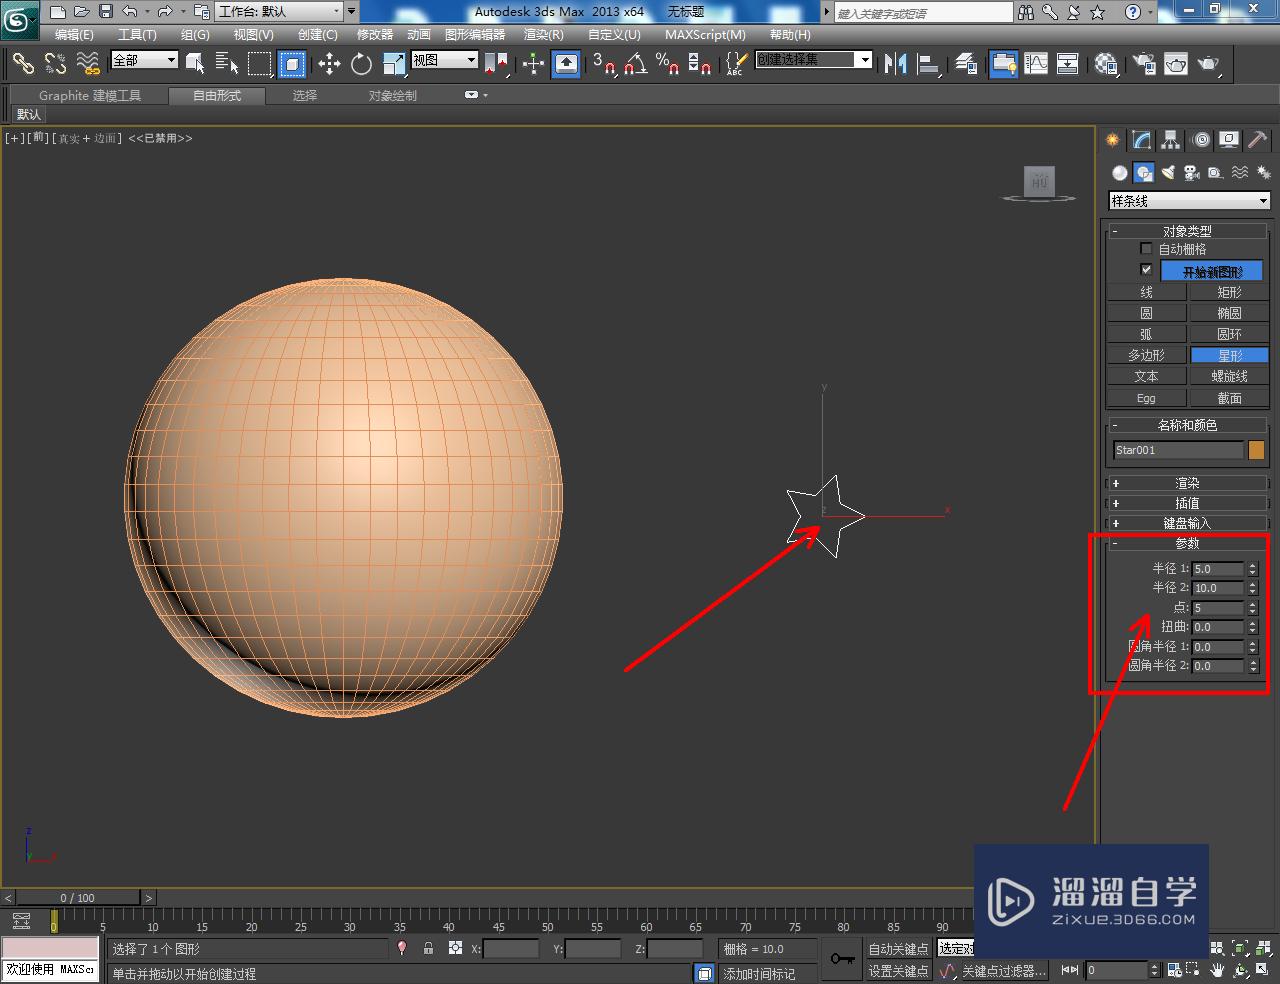This screenshot has width=1280, height=984.
Task: Open the Render Setup teapot icon
Action: [1143, 64]
